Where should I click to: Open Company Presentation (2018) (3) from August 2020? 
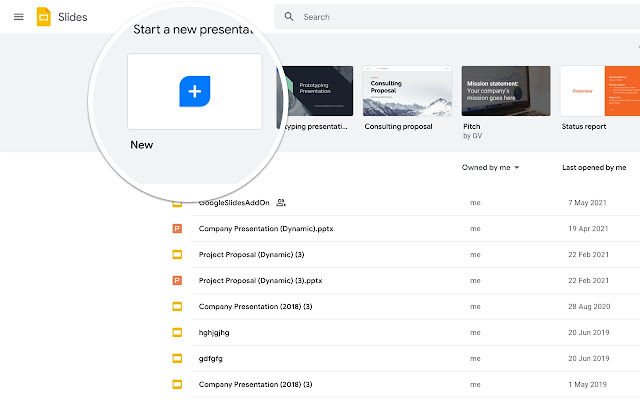click(256, 306)
